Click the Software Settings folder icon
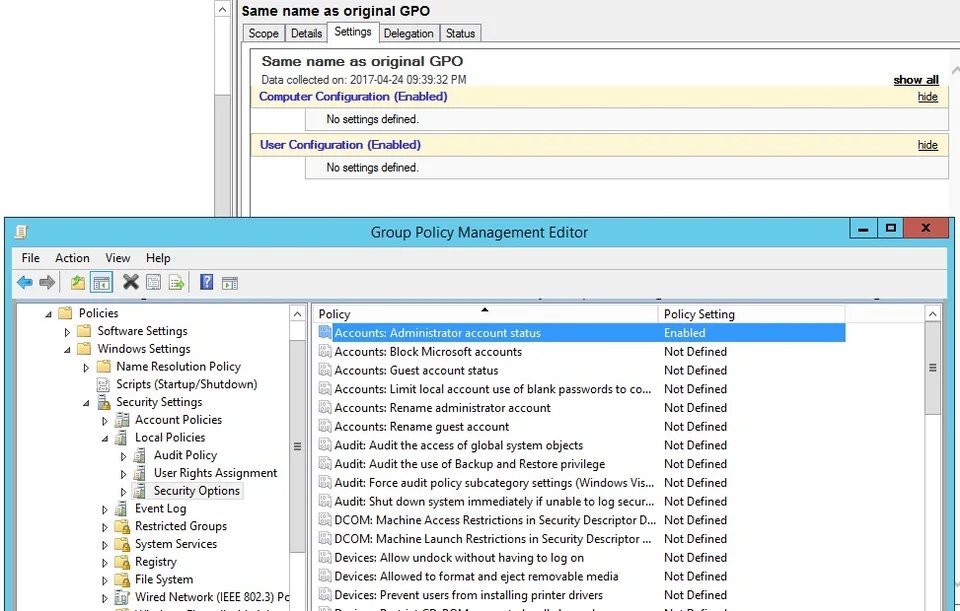The image size is (960, 611). point(84,331)
